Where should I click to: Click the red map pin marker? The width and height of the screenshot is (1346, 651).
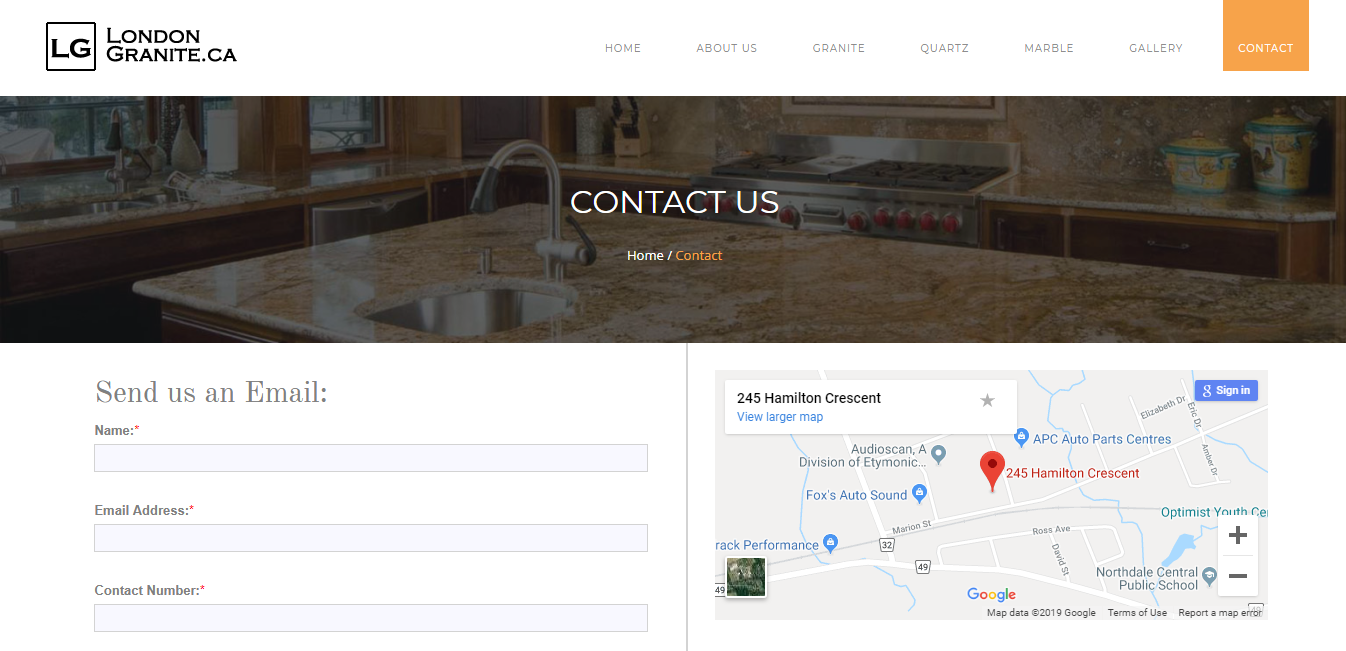point(992,471)
